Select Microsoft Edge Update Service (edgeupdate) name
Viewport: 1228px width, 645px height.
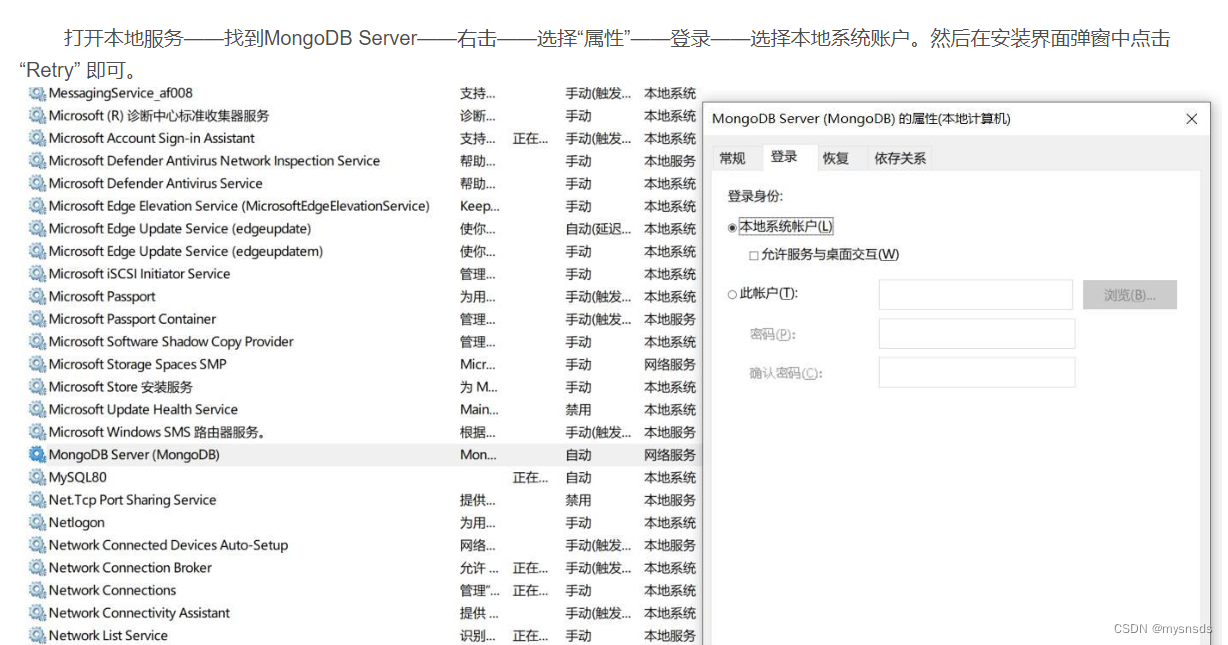(x=178, y=229)
